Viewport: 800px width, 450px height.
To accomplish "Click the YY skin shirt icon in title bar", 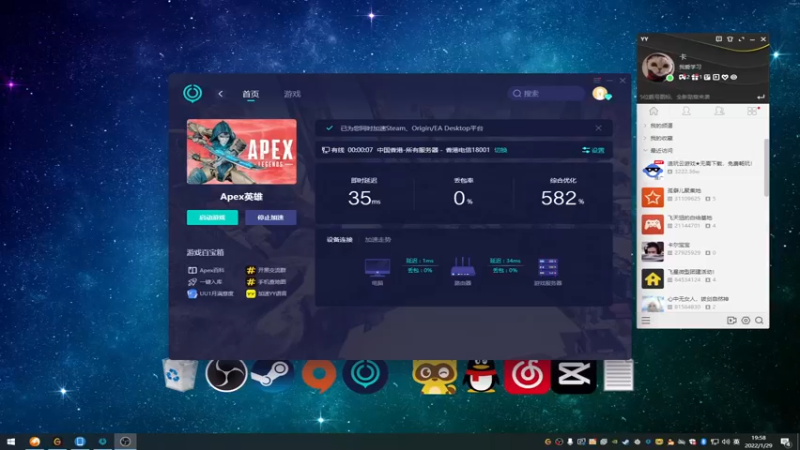I will (730, 39).
